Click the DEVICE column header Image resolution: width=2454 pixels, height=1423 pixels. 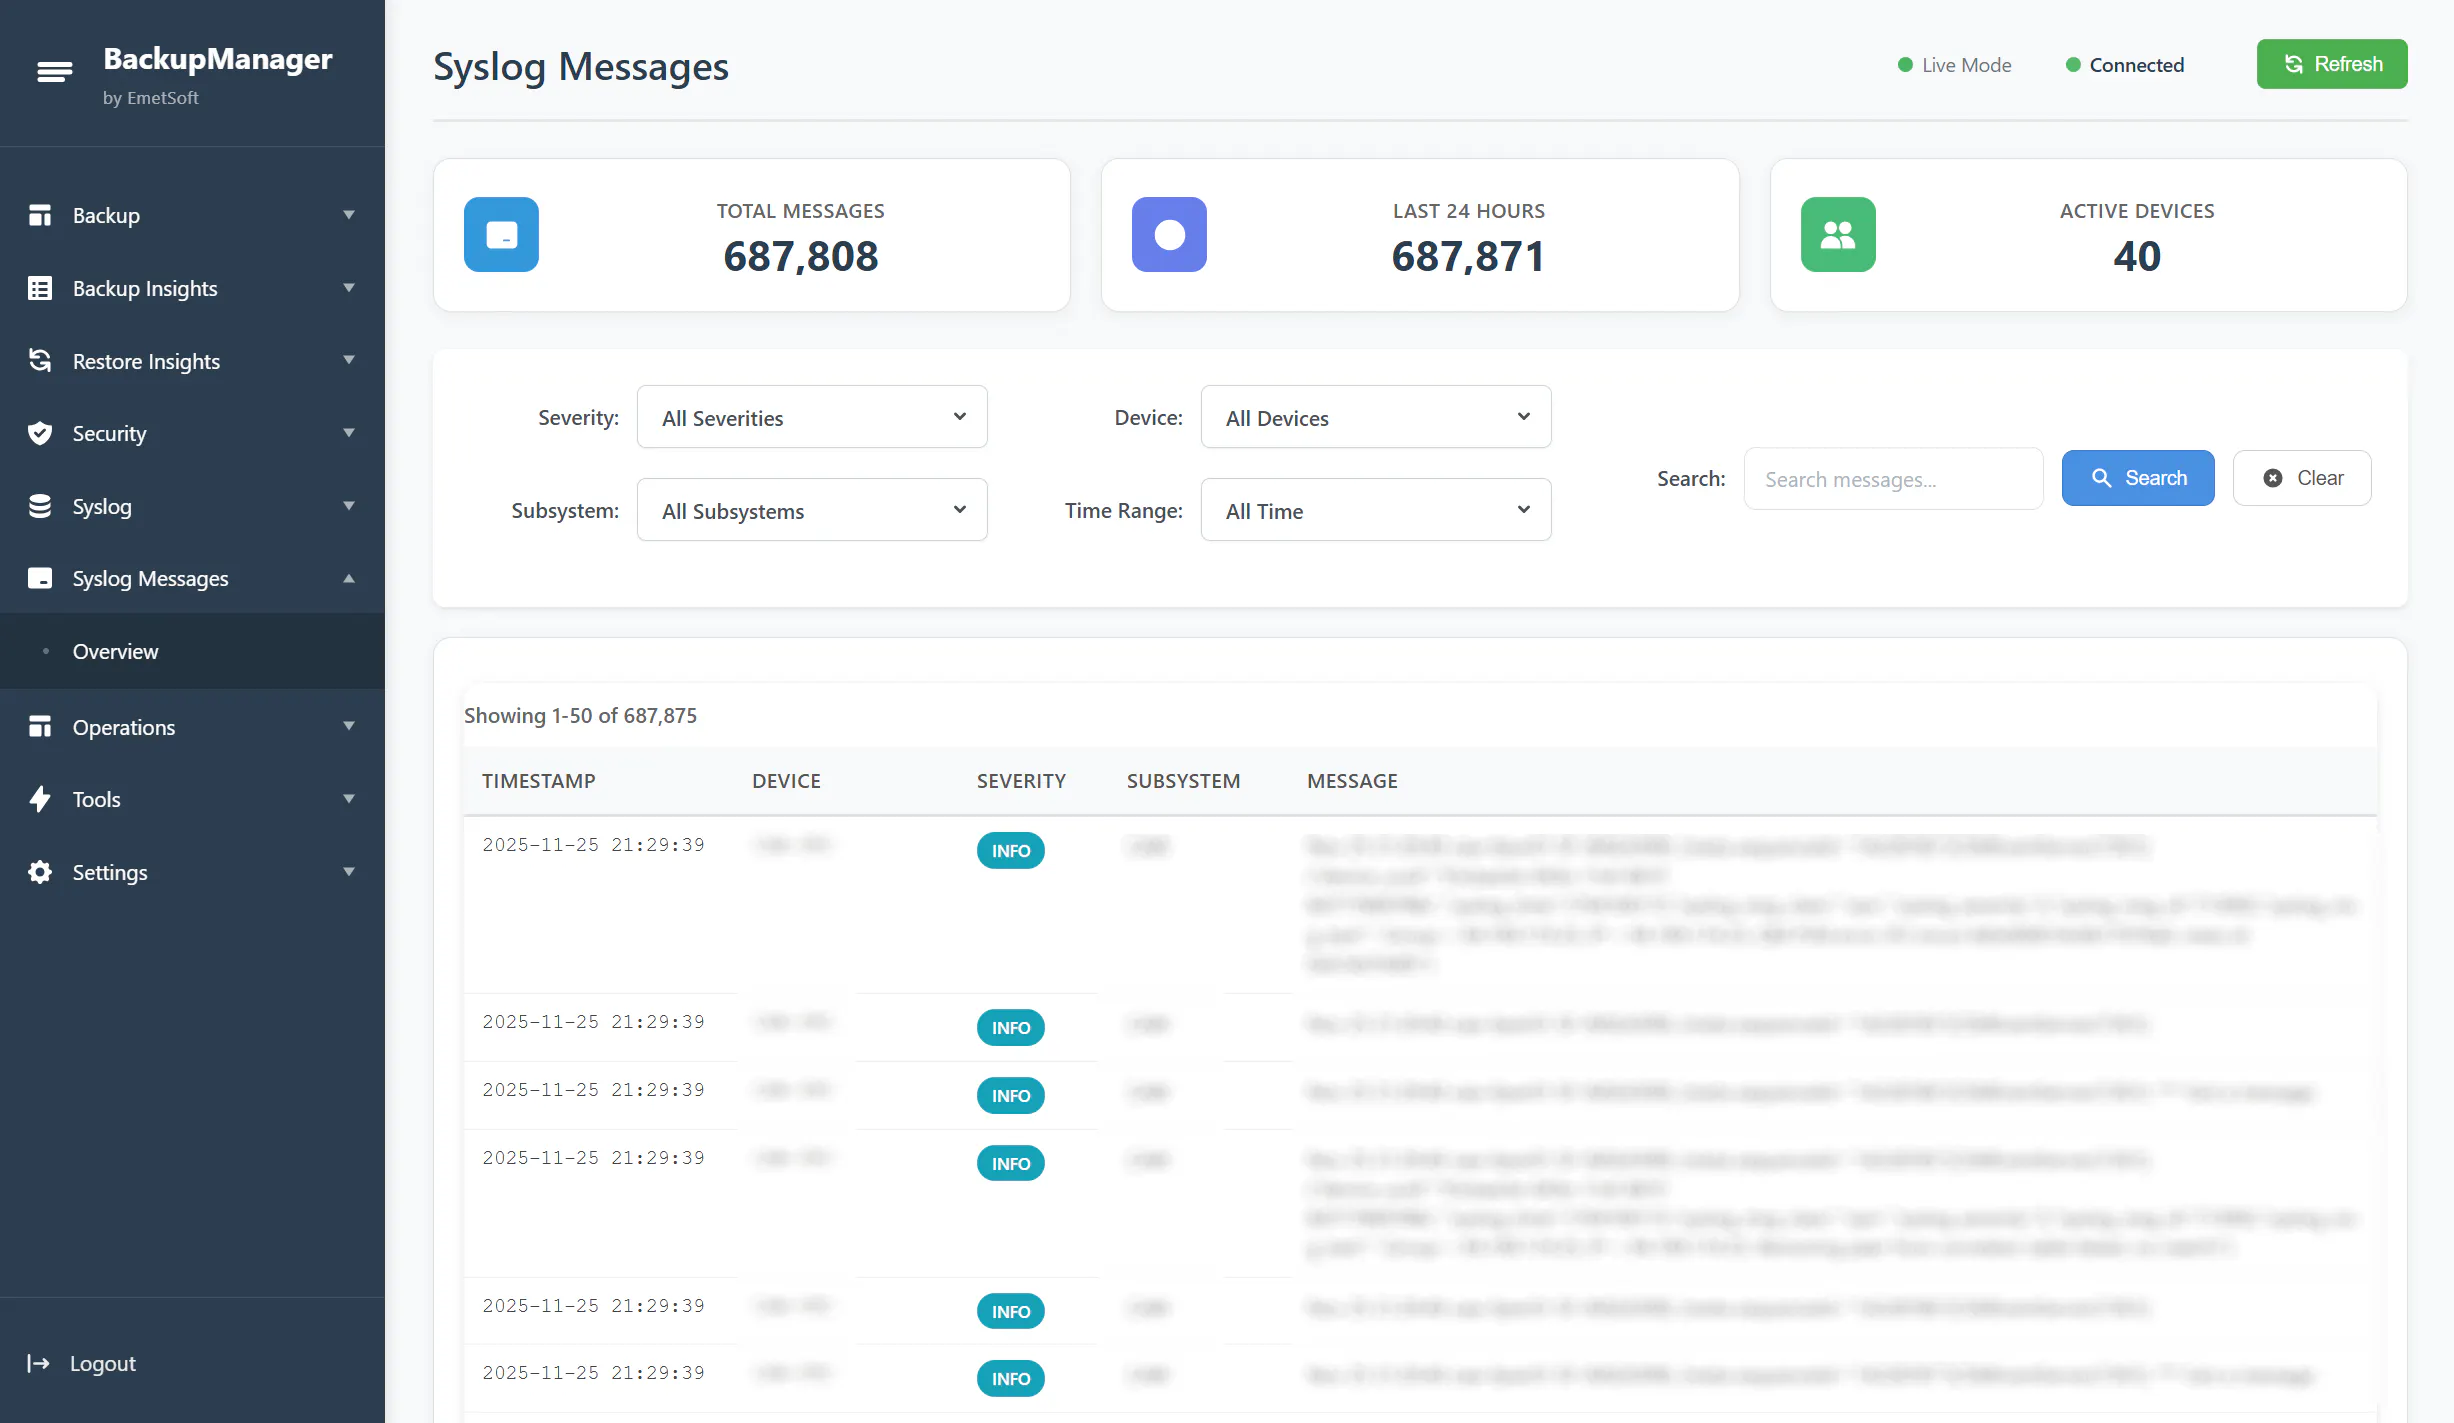coord(786,781)
